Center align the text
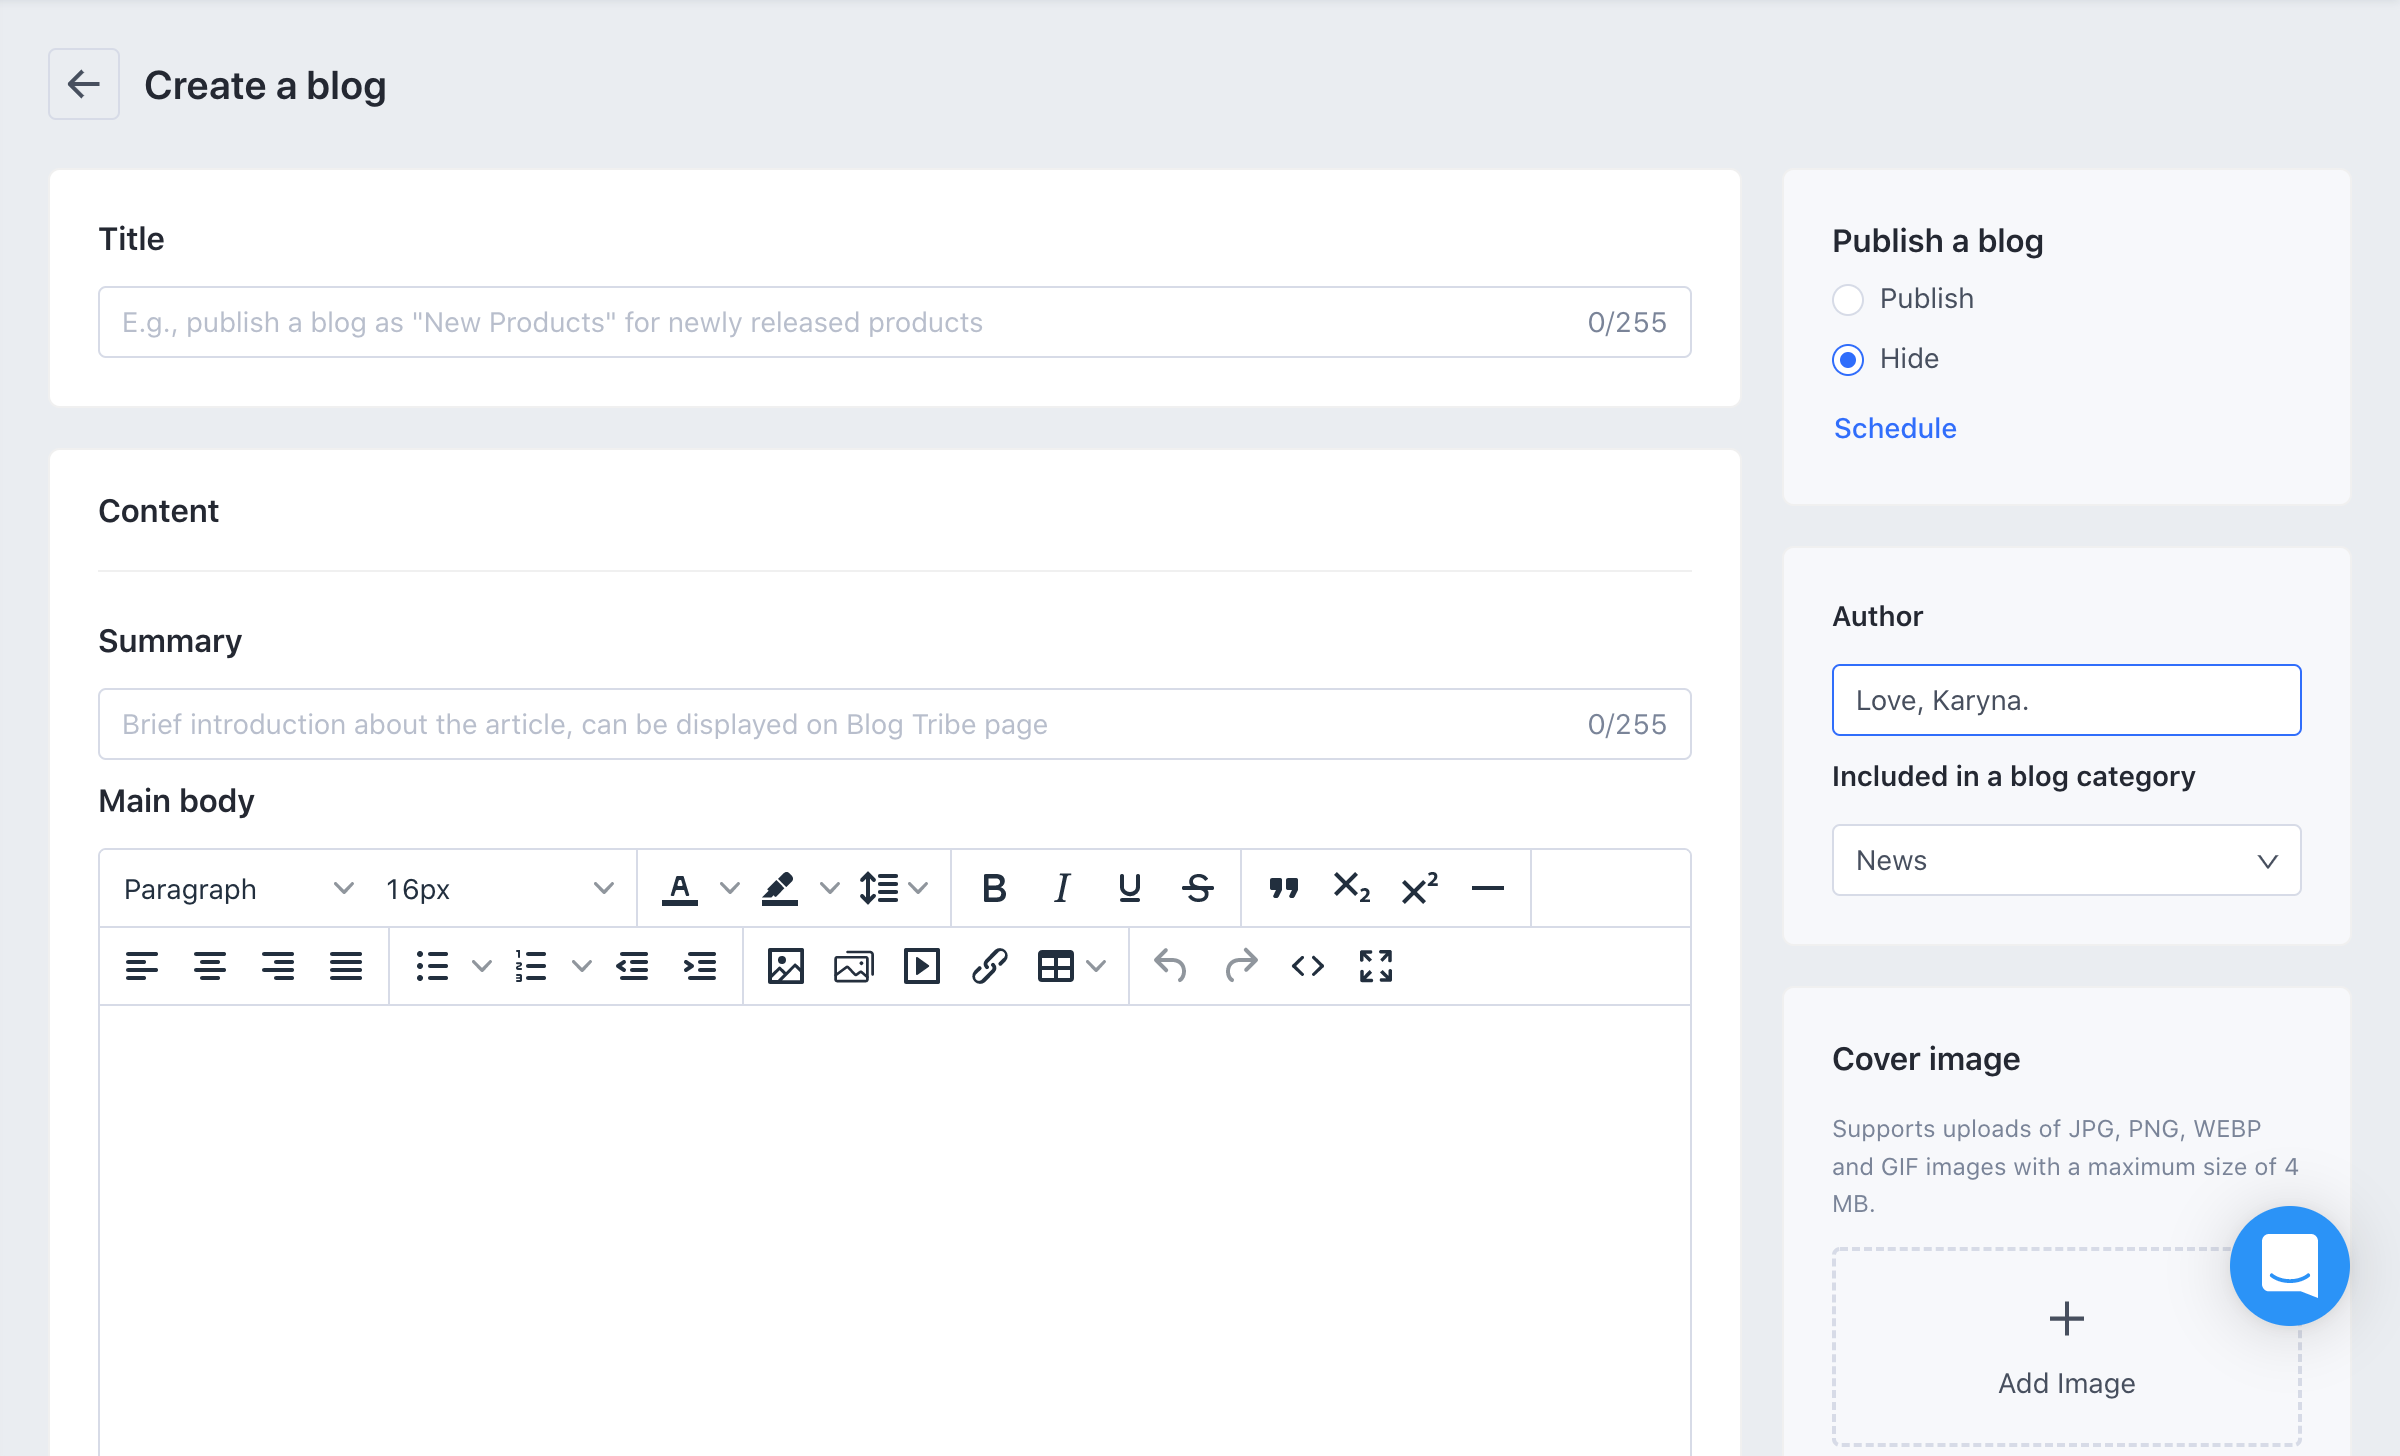 [209, 966]
